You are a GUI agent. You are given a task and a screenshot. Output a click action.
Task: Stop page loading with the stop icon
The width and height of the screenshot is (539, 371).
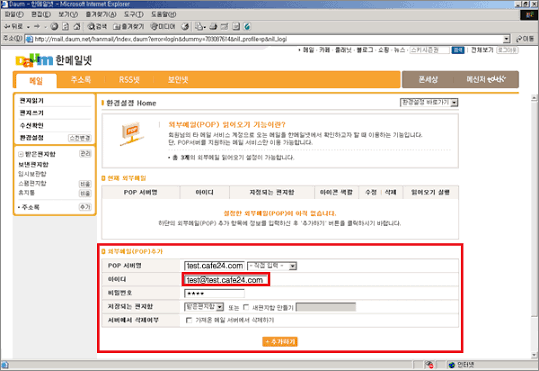(54, 26)
